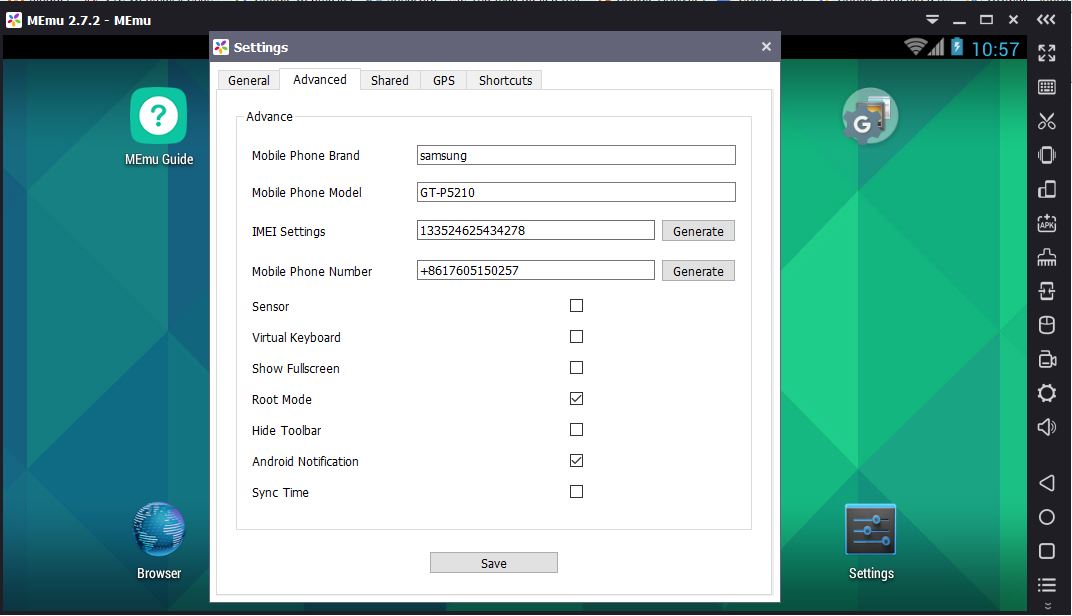Click the cellular signal bars icon

click(936, 46)
